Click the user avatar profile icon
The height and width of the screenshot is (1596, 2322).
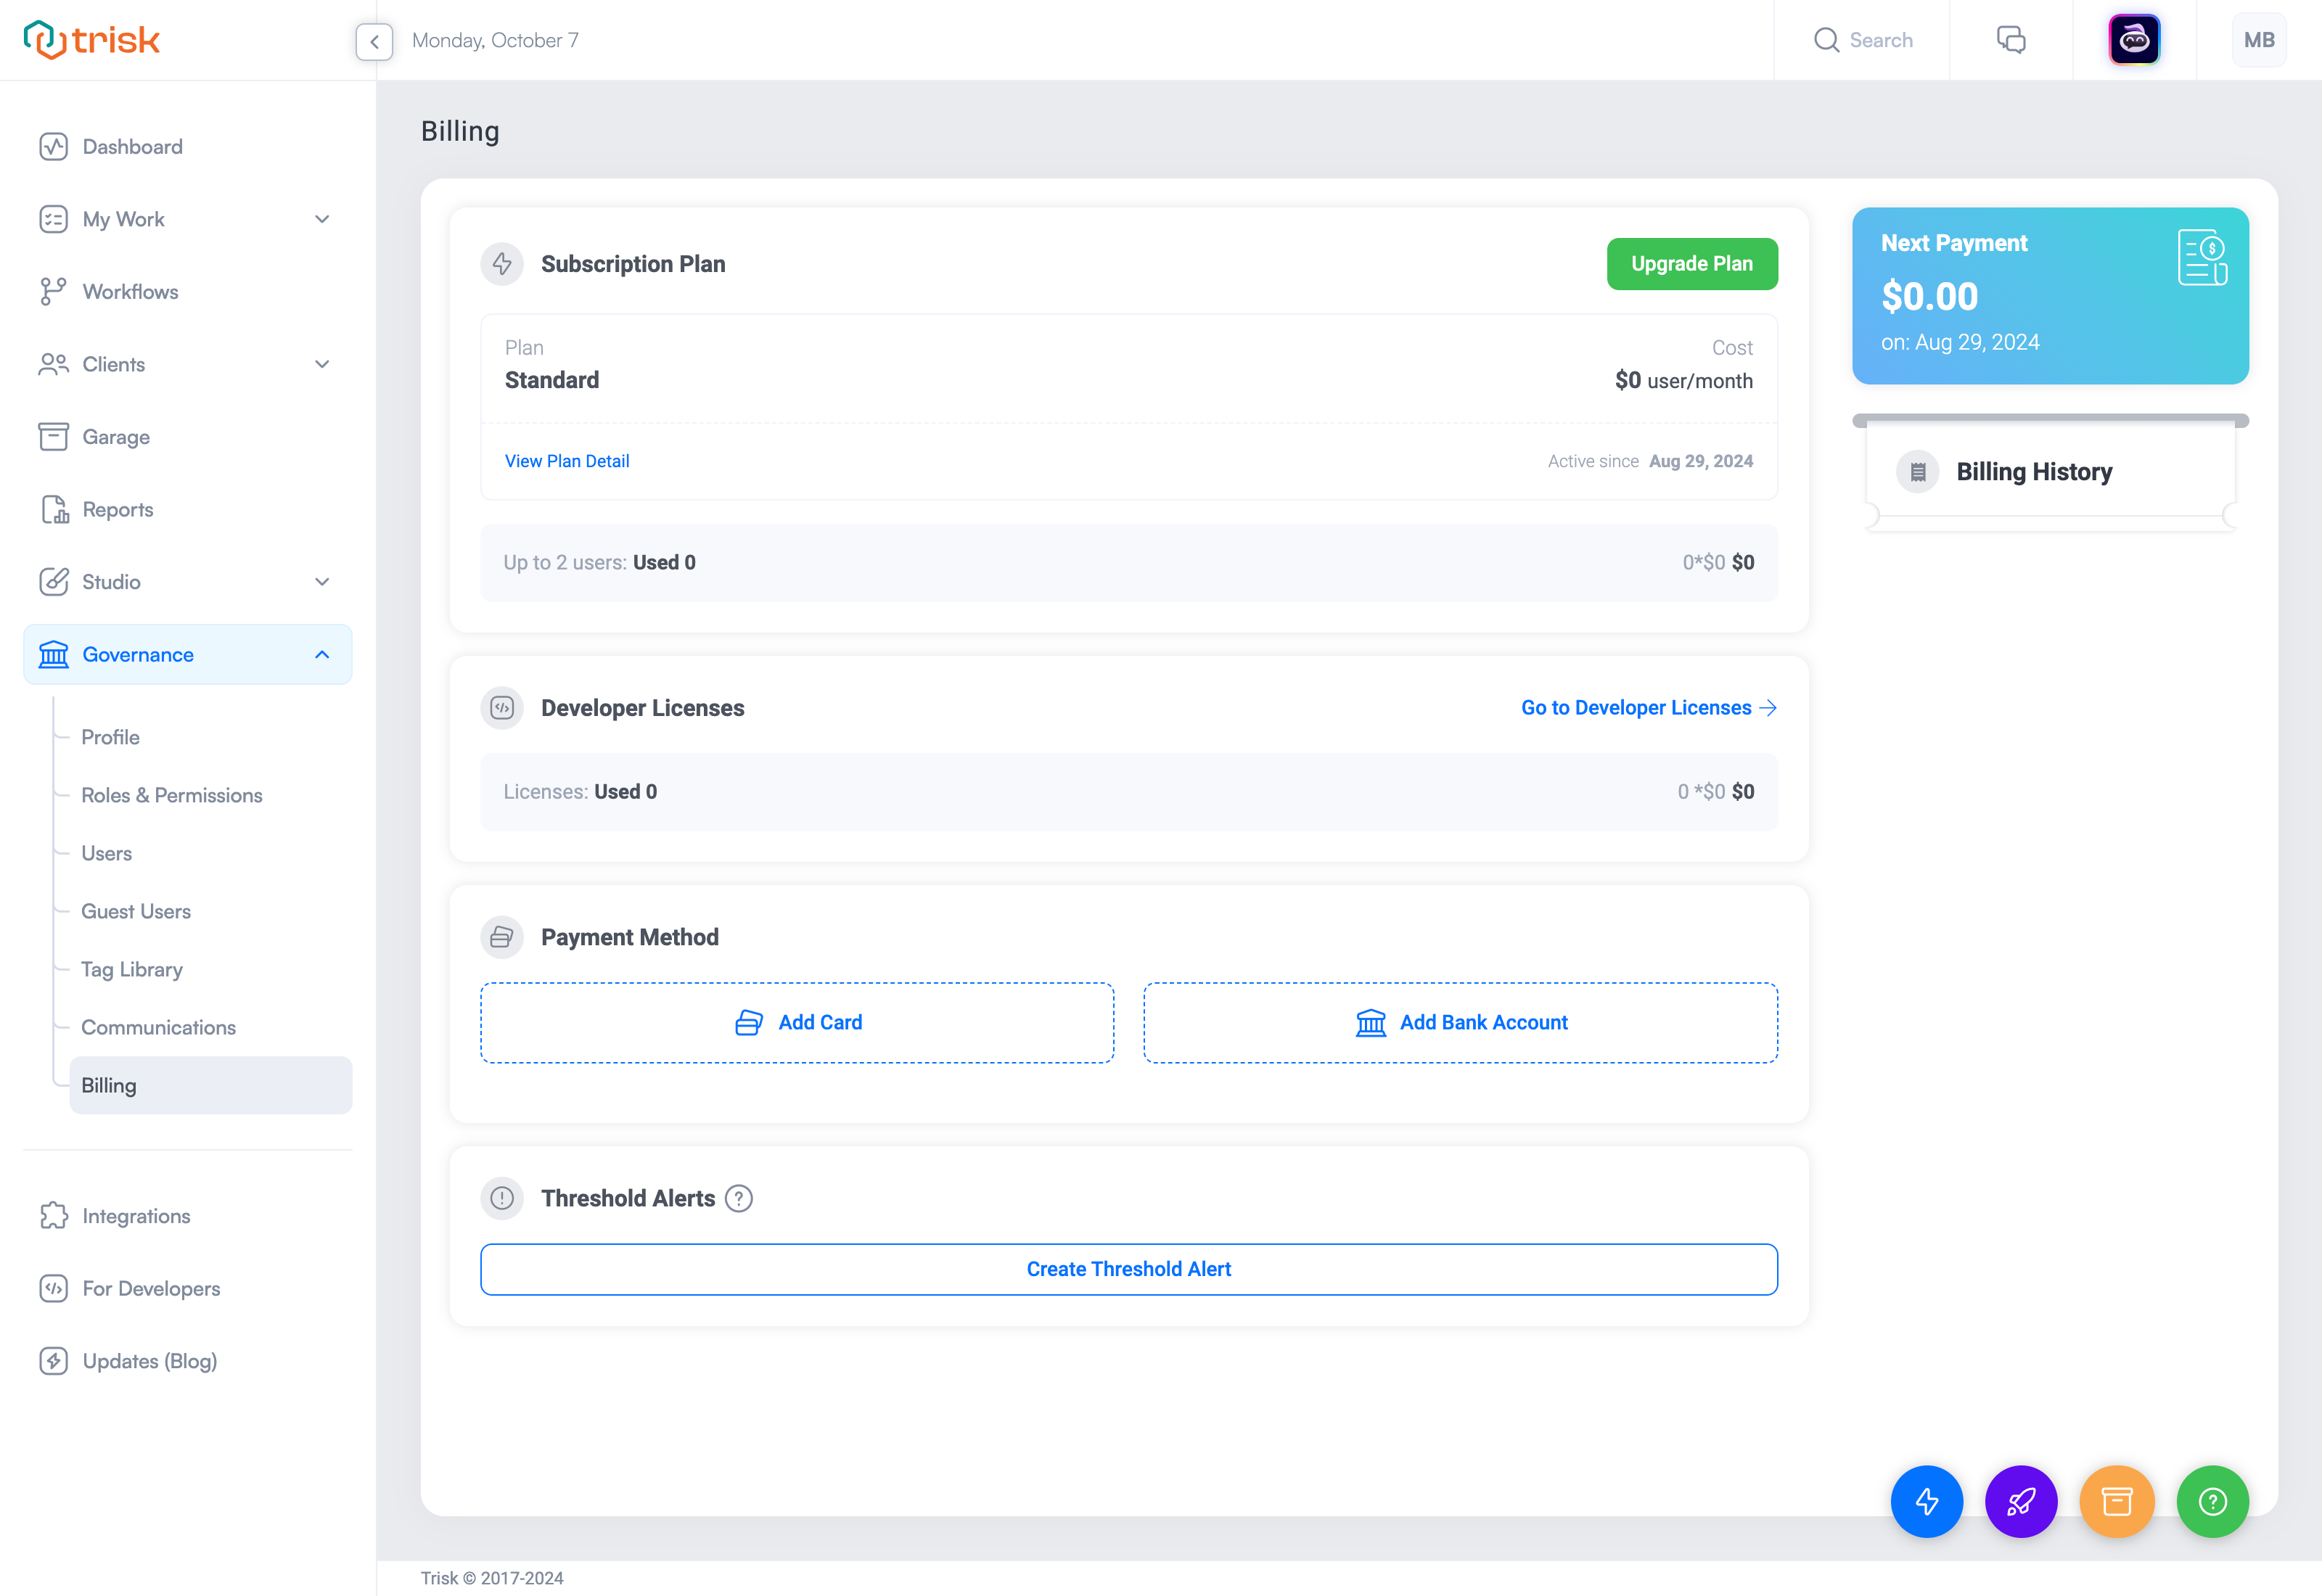[2260, 38]
